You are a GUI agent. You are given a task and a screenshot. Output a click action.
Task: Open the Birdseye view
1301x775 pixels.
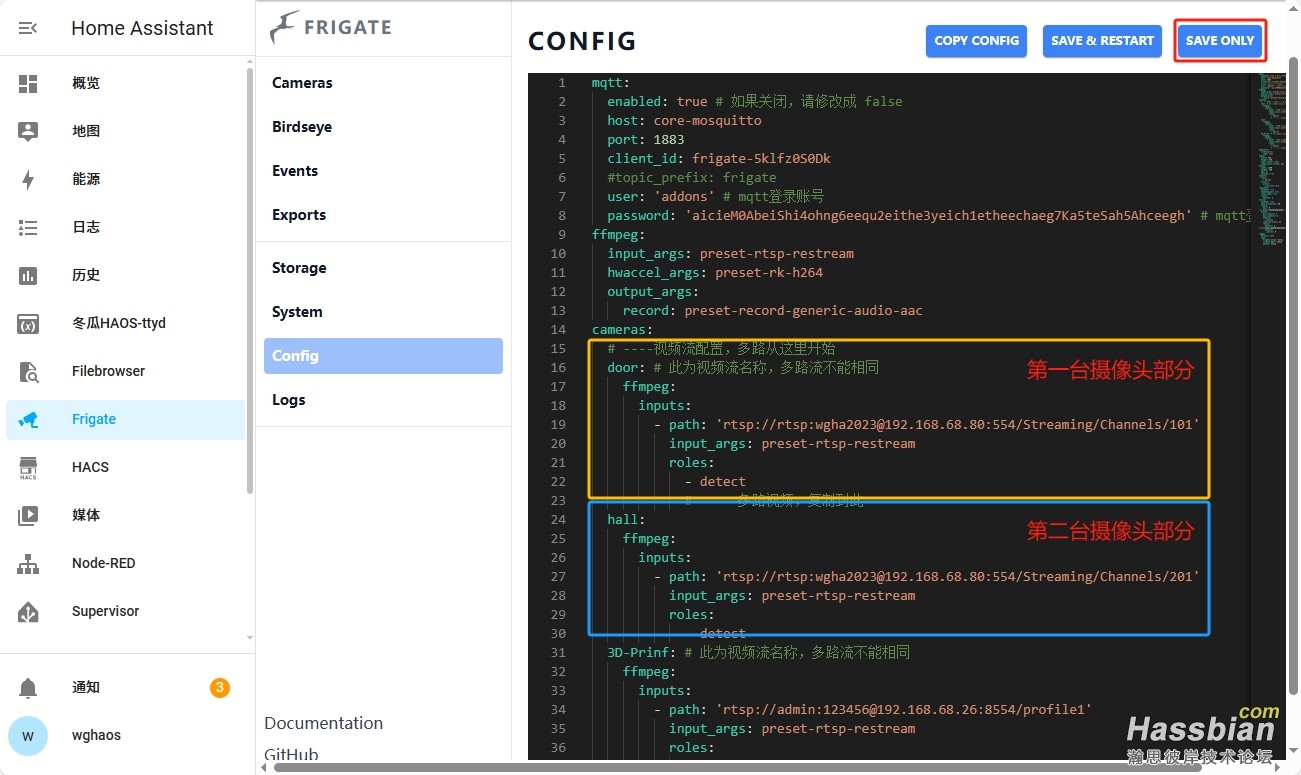pyautogui.click(x=302, y=127)
